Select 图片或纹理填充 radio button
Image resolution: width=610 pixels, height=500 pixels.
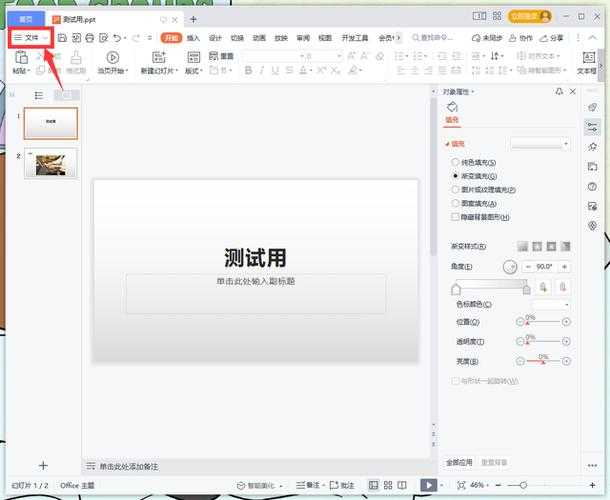[x=454, y=189]
